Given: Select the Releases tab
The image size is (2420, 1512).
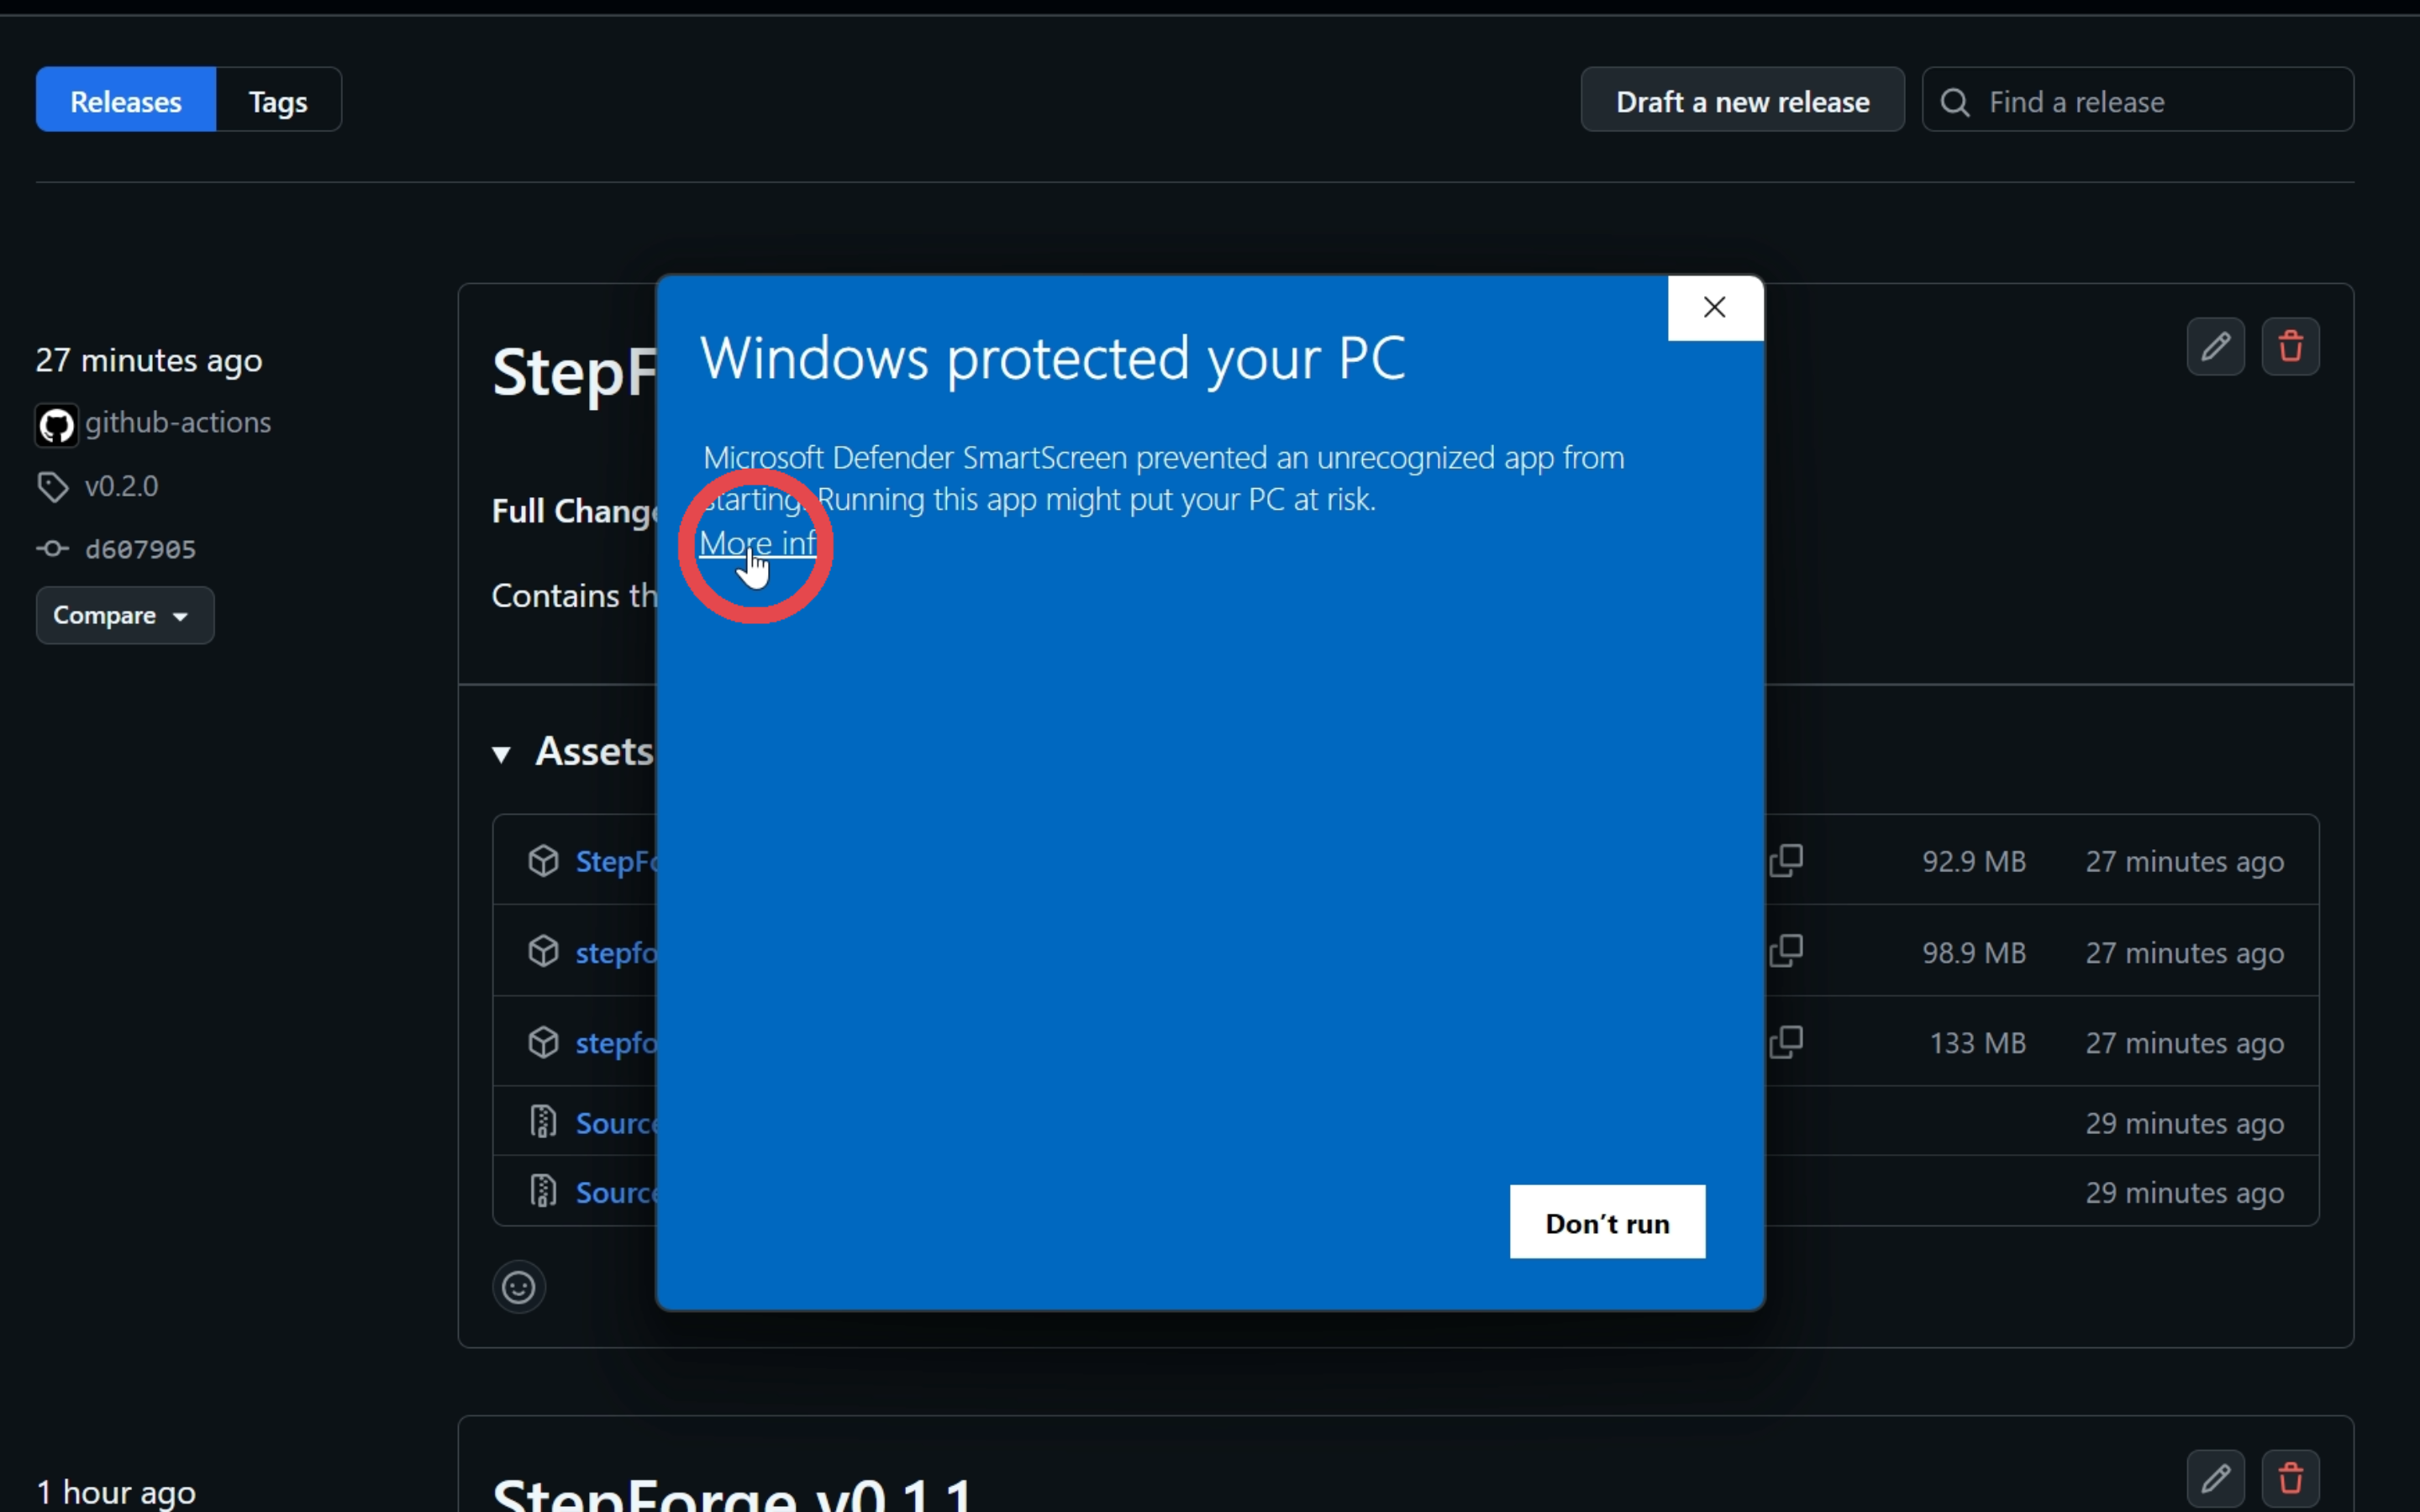Looking at the screenshot, I should pos(126,100).
